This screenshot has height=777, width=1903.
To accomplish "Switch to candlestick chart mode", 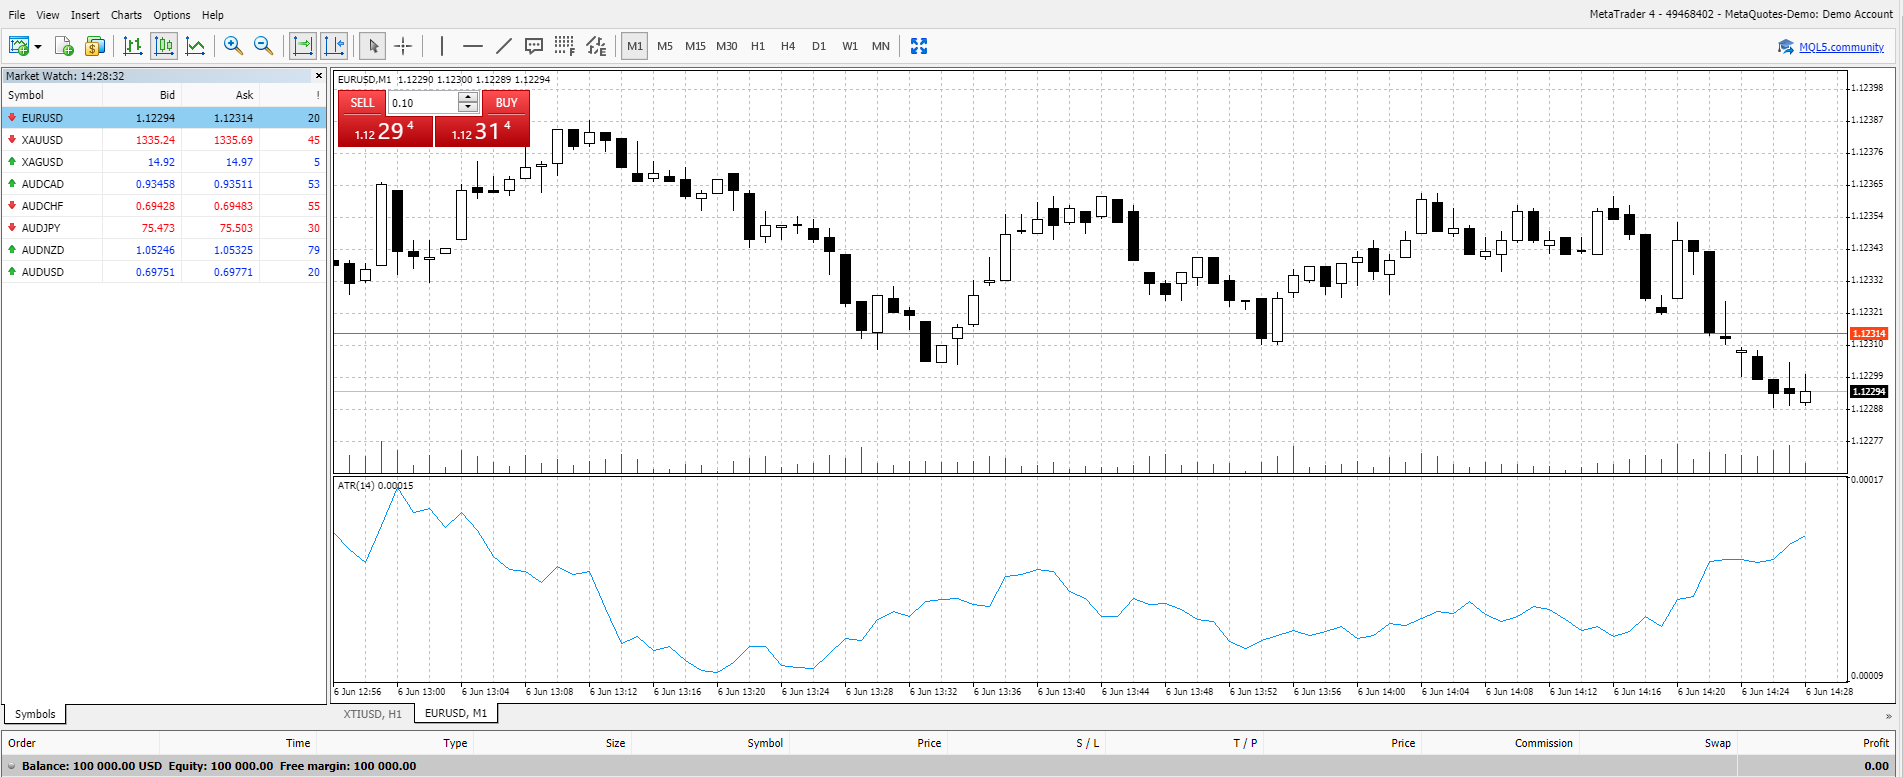I will [164, 46].
